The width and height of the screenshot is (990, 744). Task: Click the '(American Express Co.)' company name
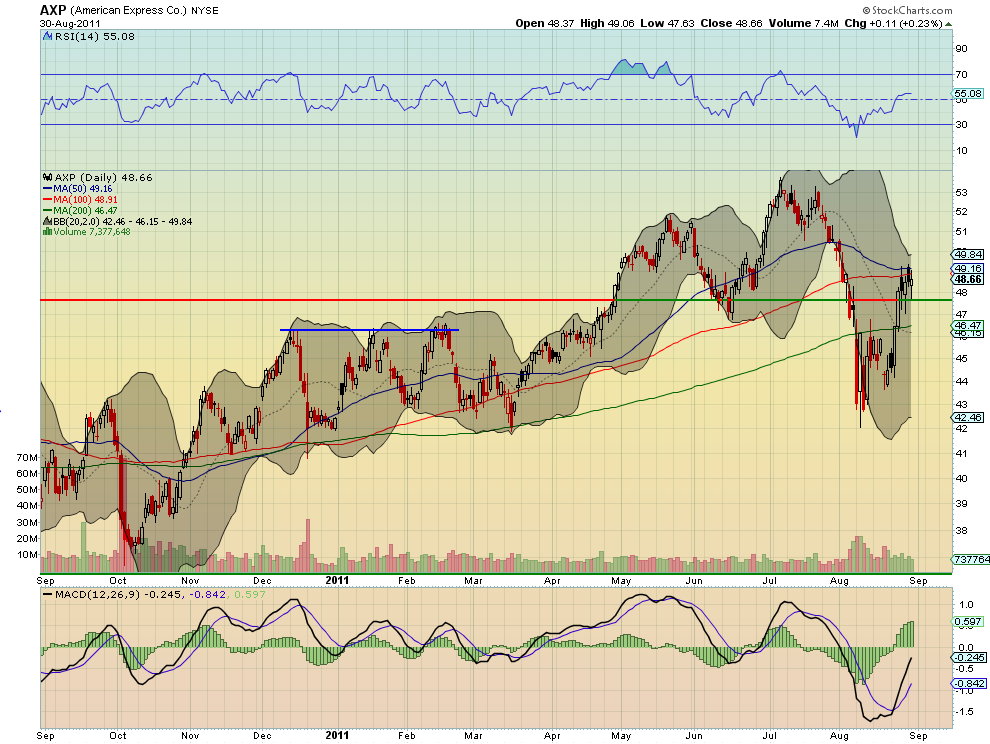tap(129, 11)
